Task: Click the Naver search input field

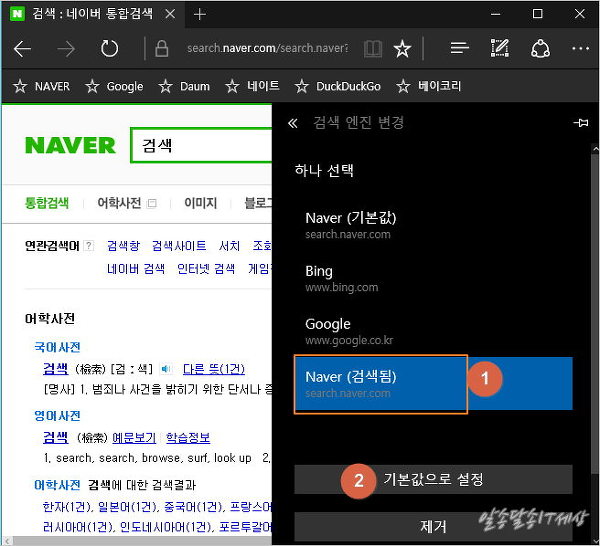Action: (200, 146)
